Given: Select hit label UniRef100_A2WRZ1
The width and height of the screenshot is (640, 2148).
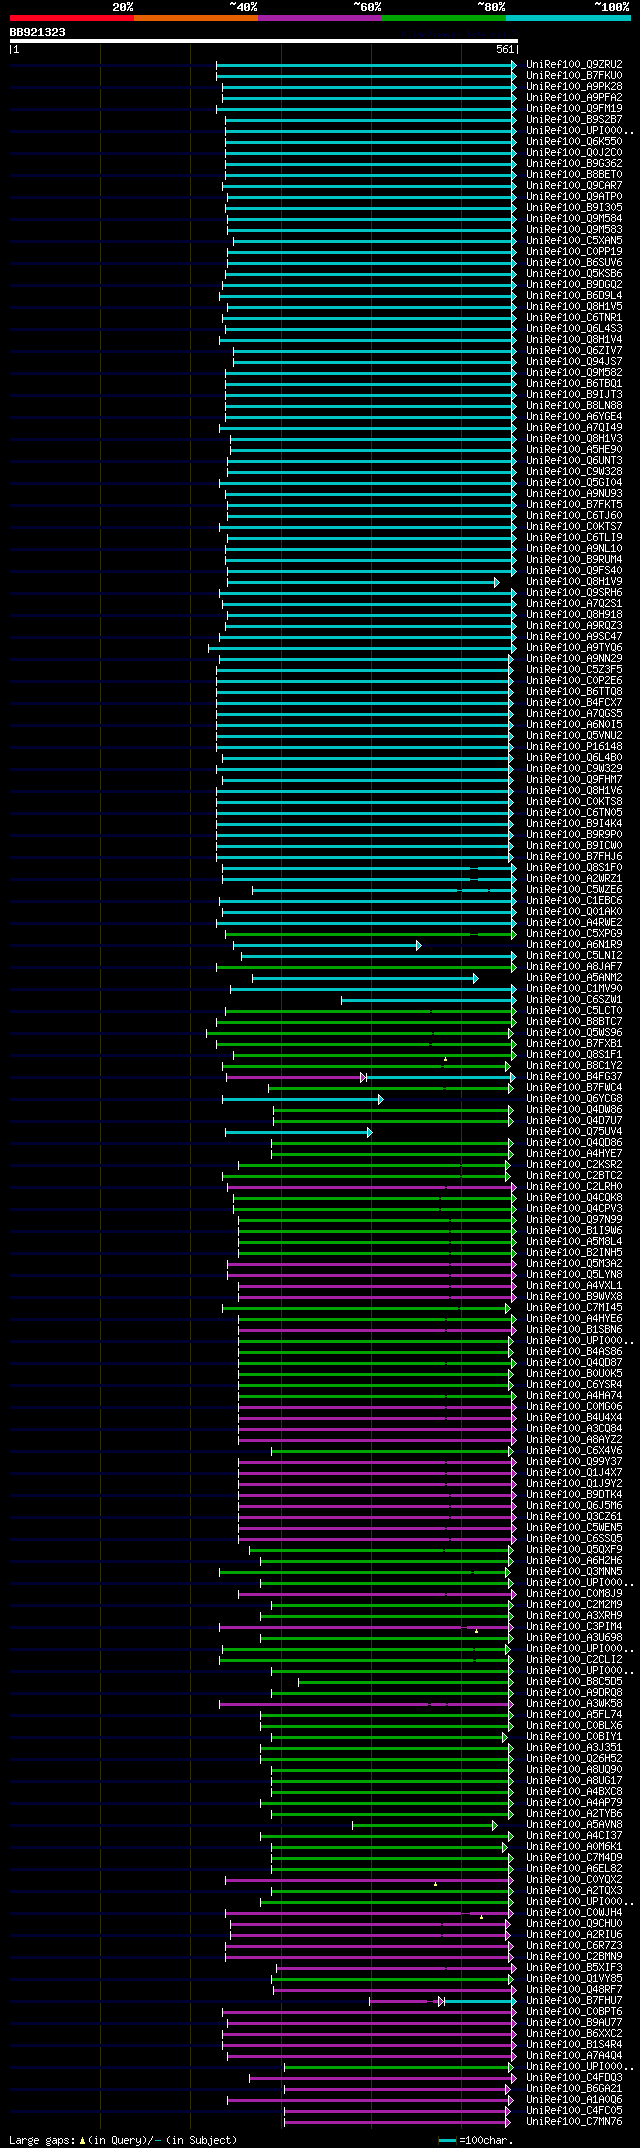Looking at the screenshot, I should pyautogui.click(x=574, y=878).
